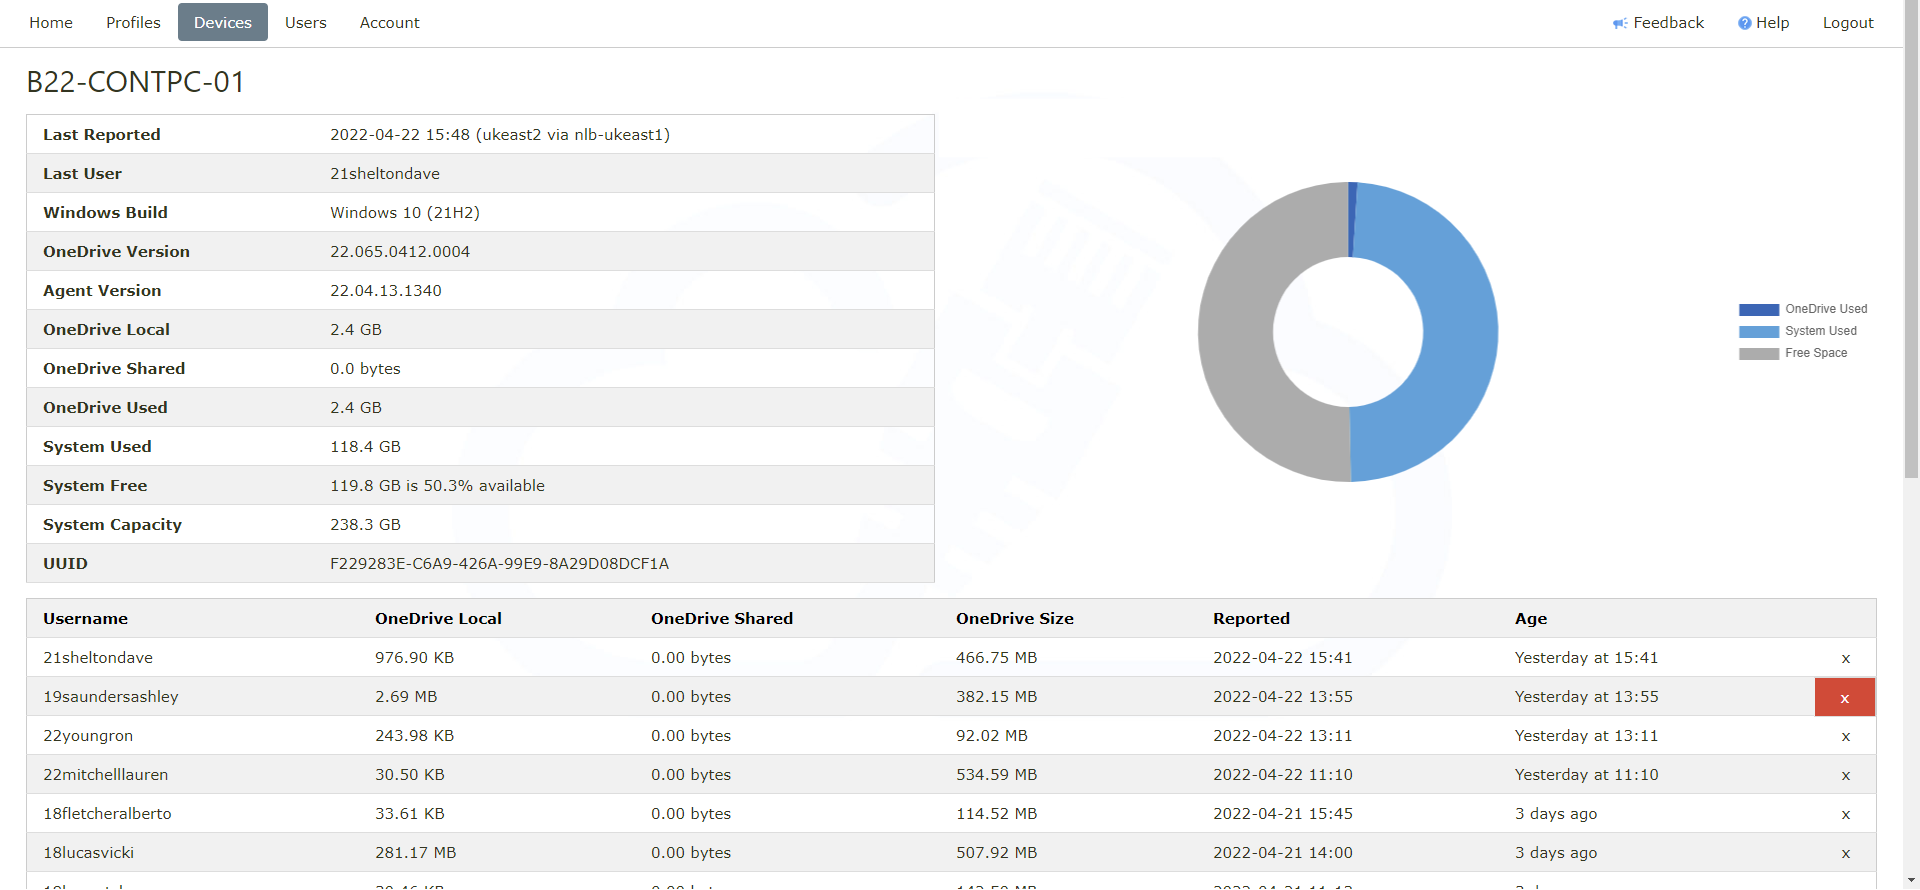This screenshot has height=890, width=1920.
Task: Remove the 21sheltondave row with x
Action: pos(1845,658)
